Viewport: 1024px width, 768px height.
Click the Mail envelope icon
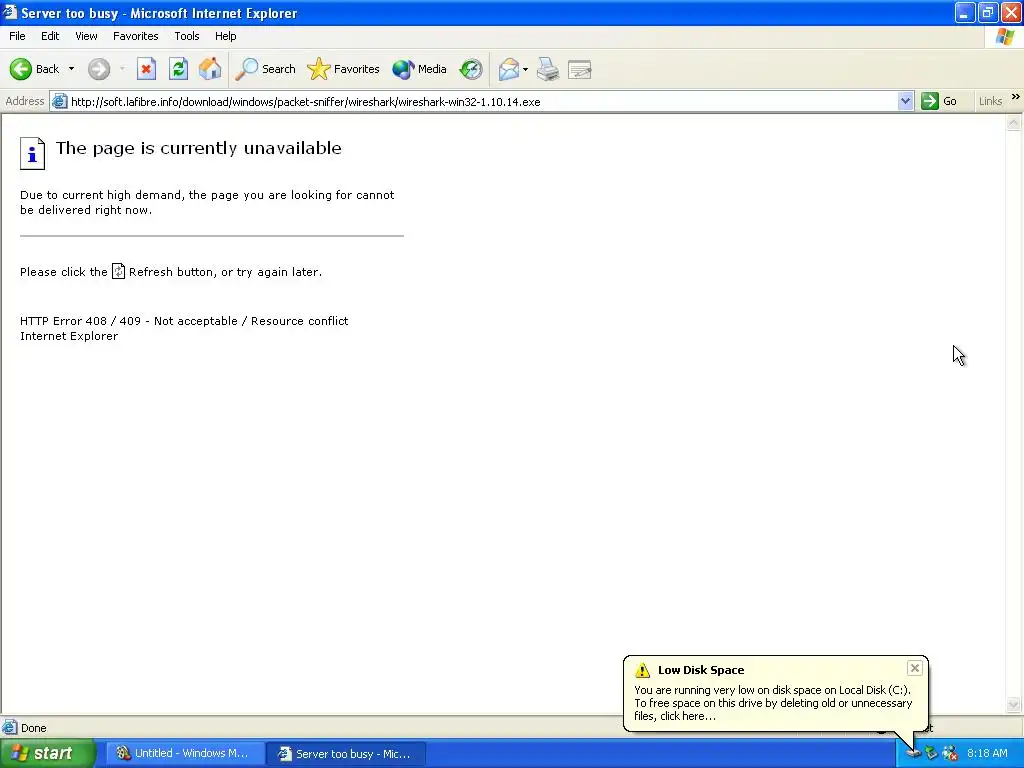point(509,69)
